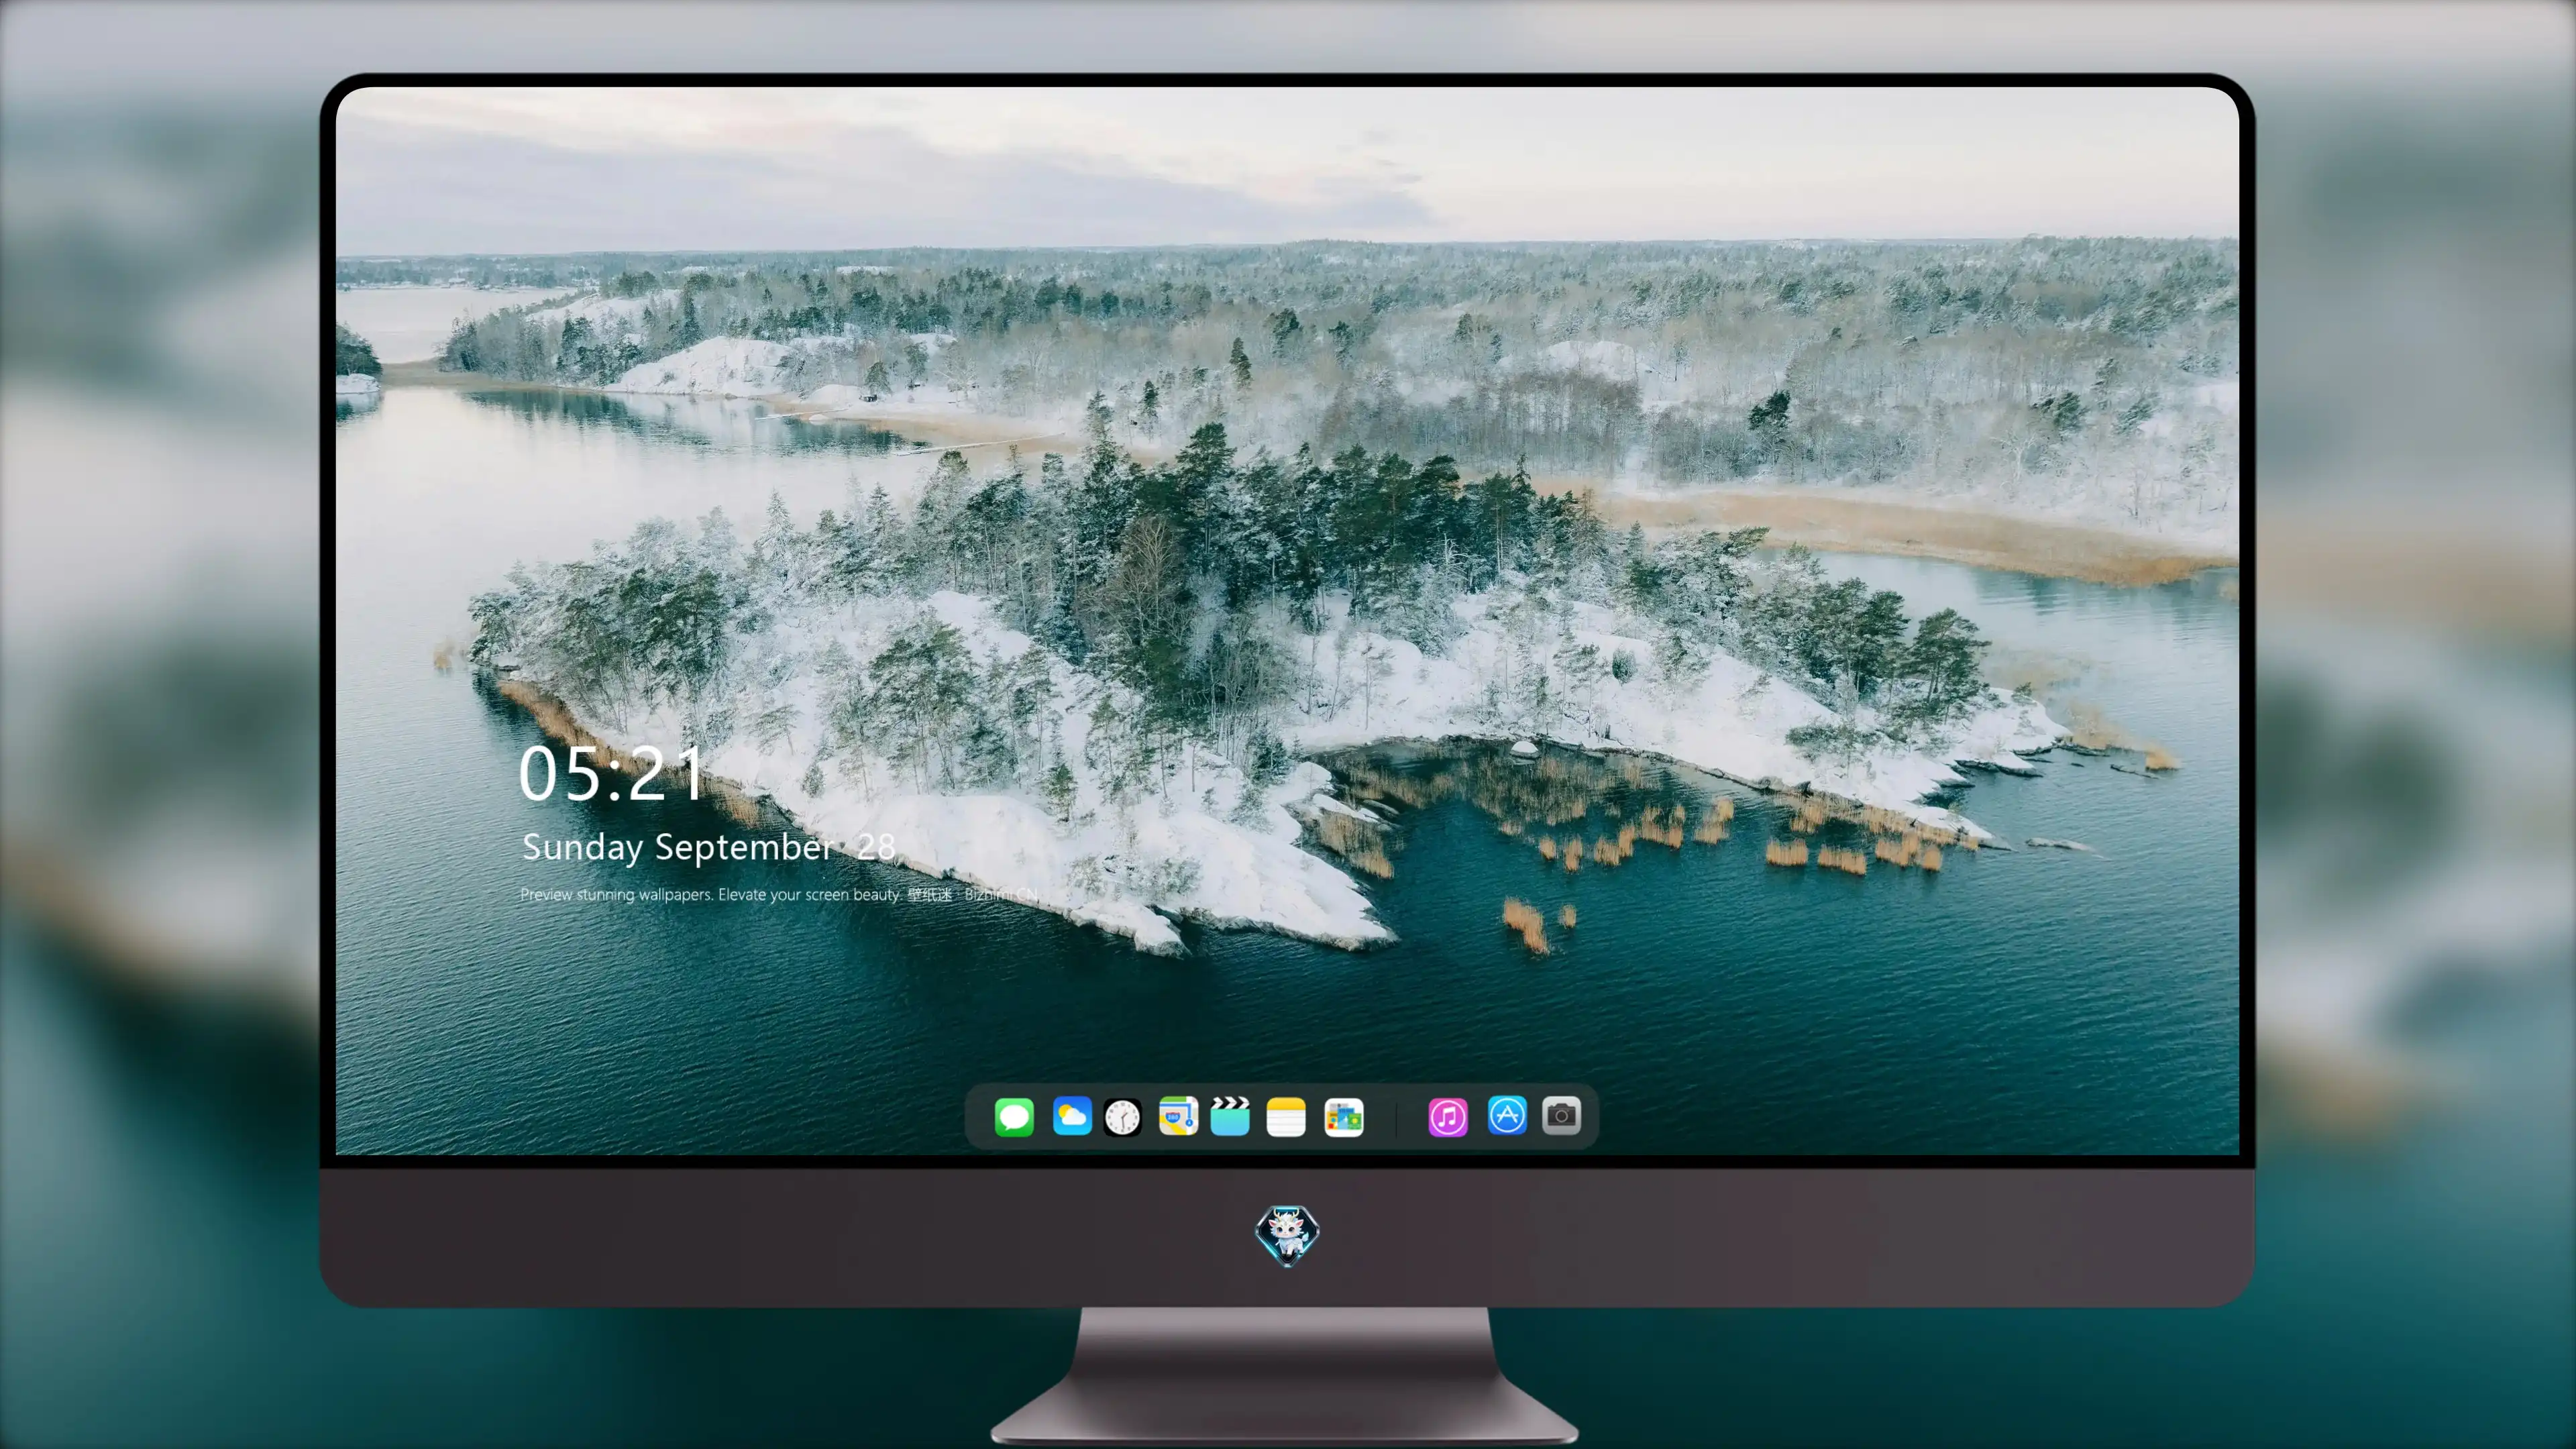Open the Camera app in dock

[1561, 1115]
